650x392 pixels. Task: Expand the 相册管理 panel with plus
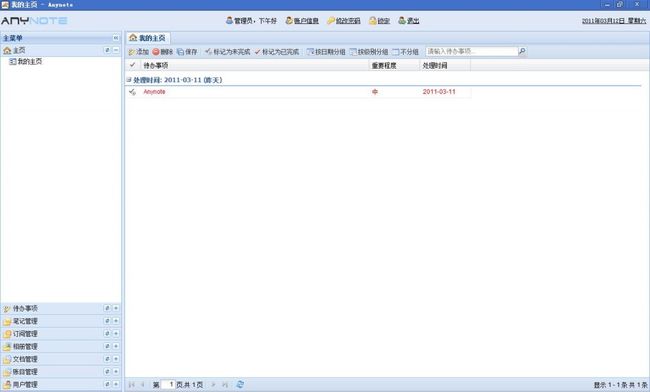(116, 346)
